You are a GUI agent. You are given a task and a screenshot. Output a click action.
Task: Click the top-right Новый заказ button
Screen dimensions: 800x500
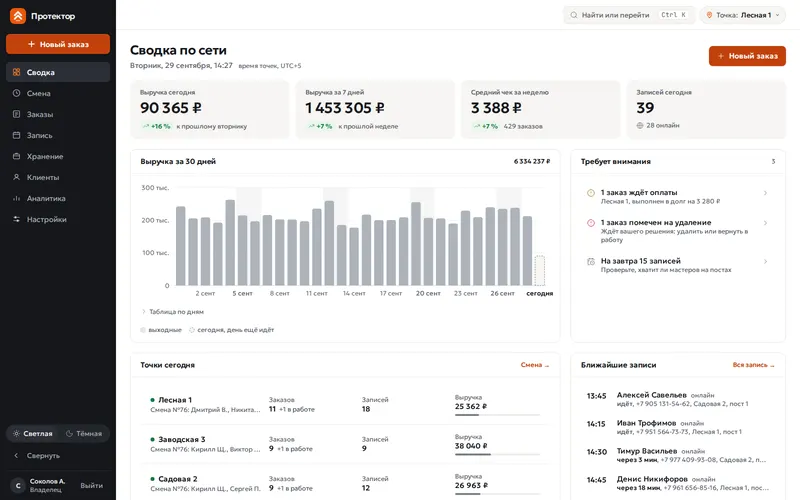coord(747,56)
